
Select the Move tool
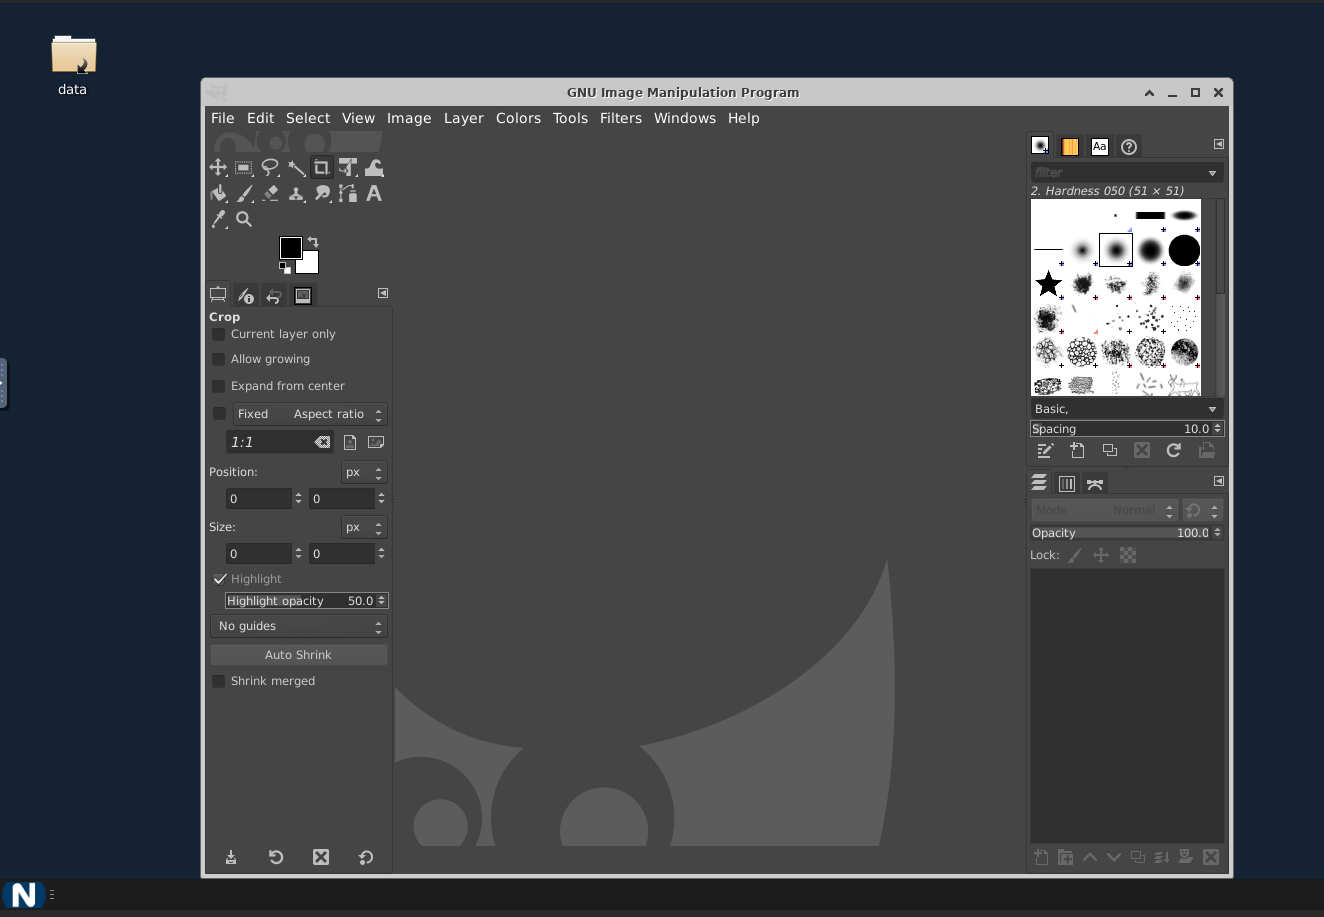click(218, 168)
